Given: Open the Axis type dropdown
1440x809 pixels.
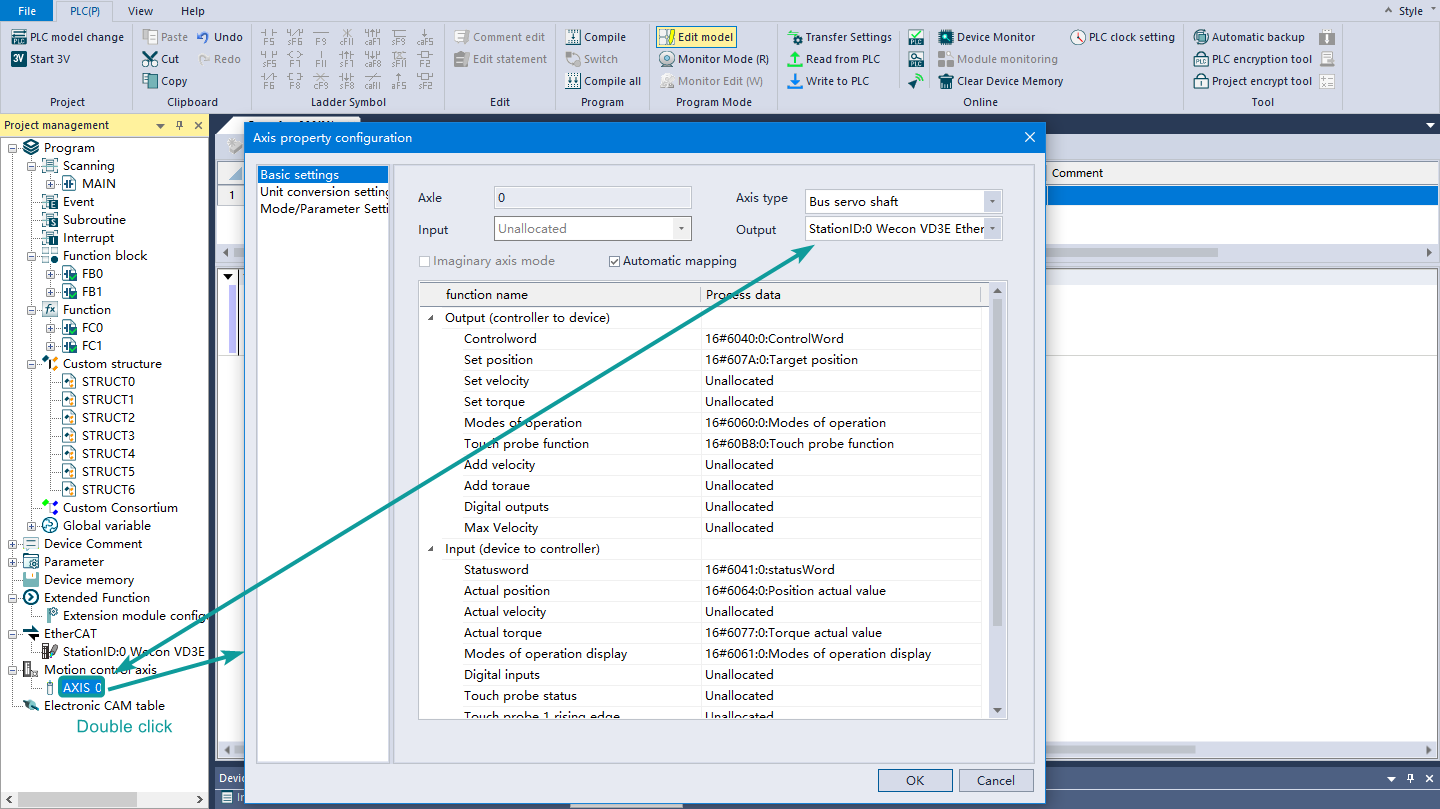Looking at the screenshot, I should pyautogui.click(x=992, y=202).
